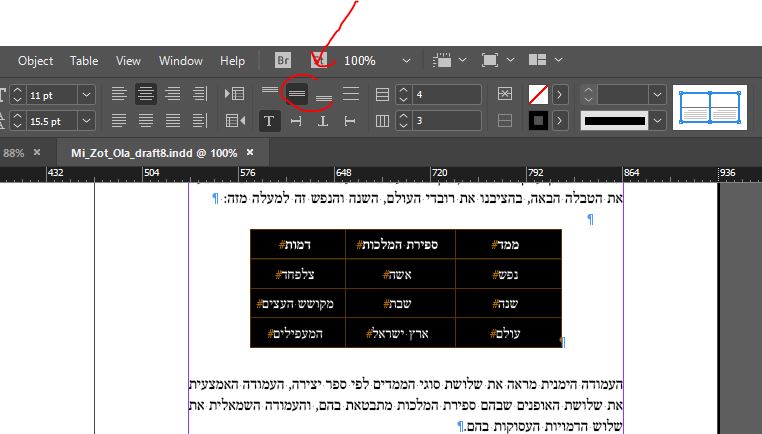This screenshot has width=762, height=434.
Task: Expand the stroke swatch options arrow
Action: coord(559,121)
